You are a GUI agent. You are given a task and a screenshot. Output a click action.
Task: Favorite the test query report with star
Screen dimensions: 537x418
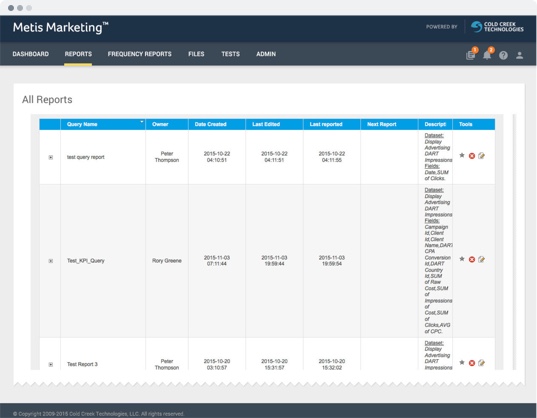(x=462, y=155)
